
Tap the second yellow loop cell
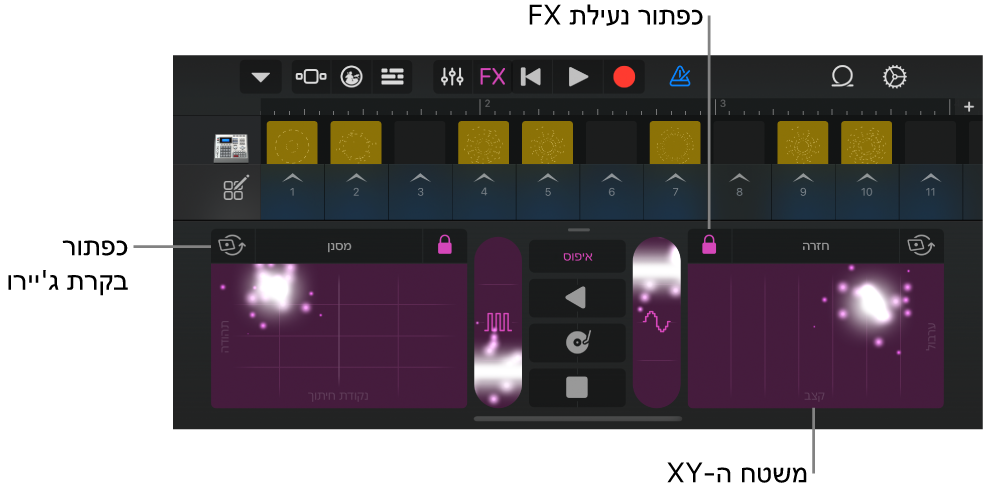[x=356, y=142]
